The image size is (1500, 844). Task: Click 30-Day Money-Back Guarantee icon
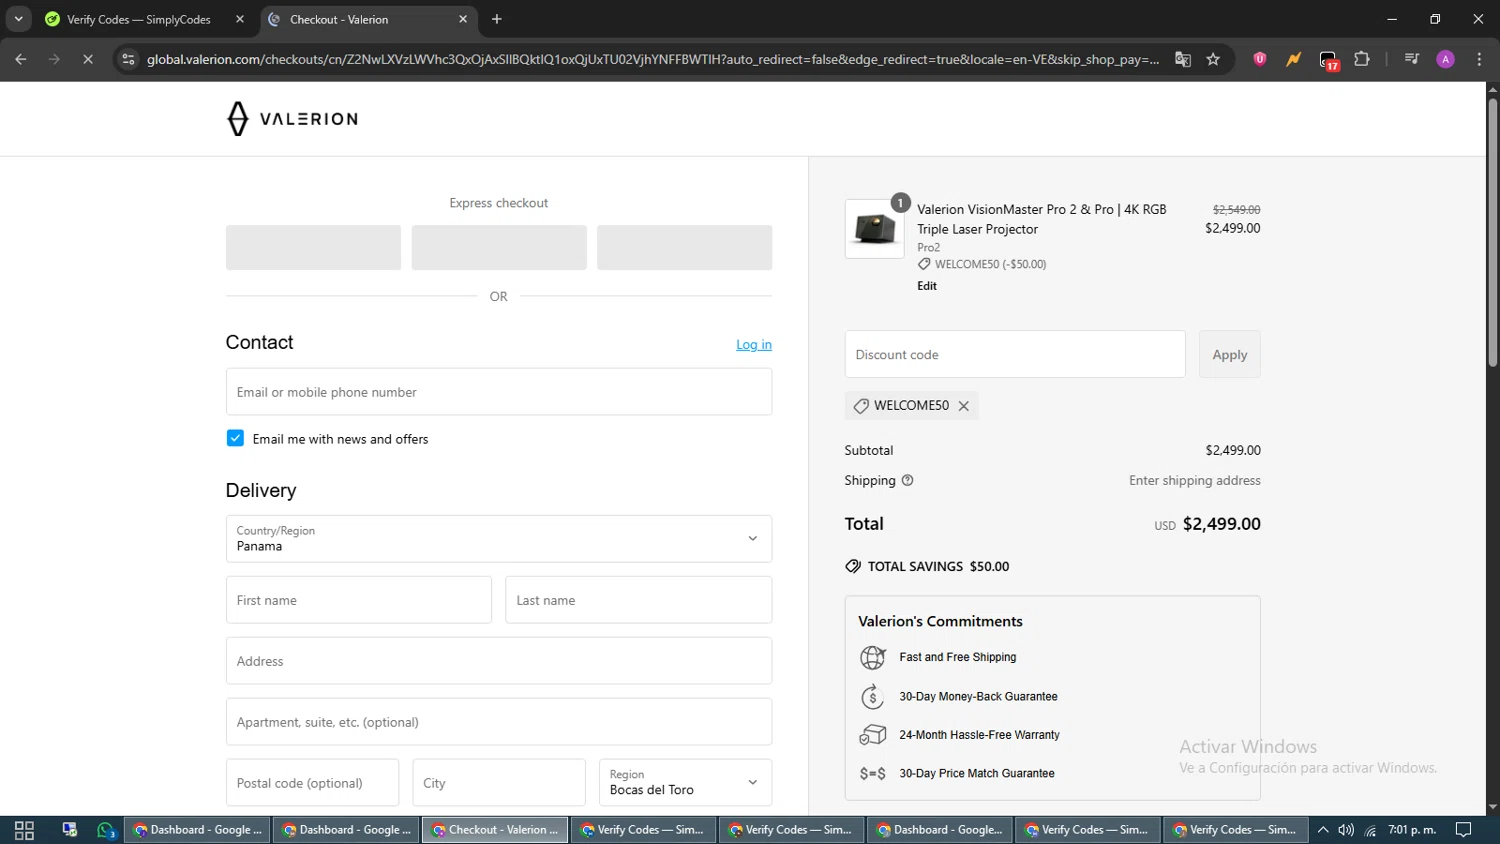[872, 696]
